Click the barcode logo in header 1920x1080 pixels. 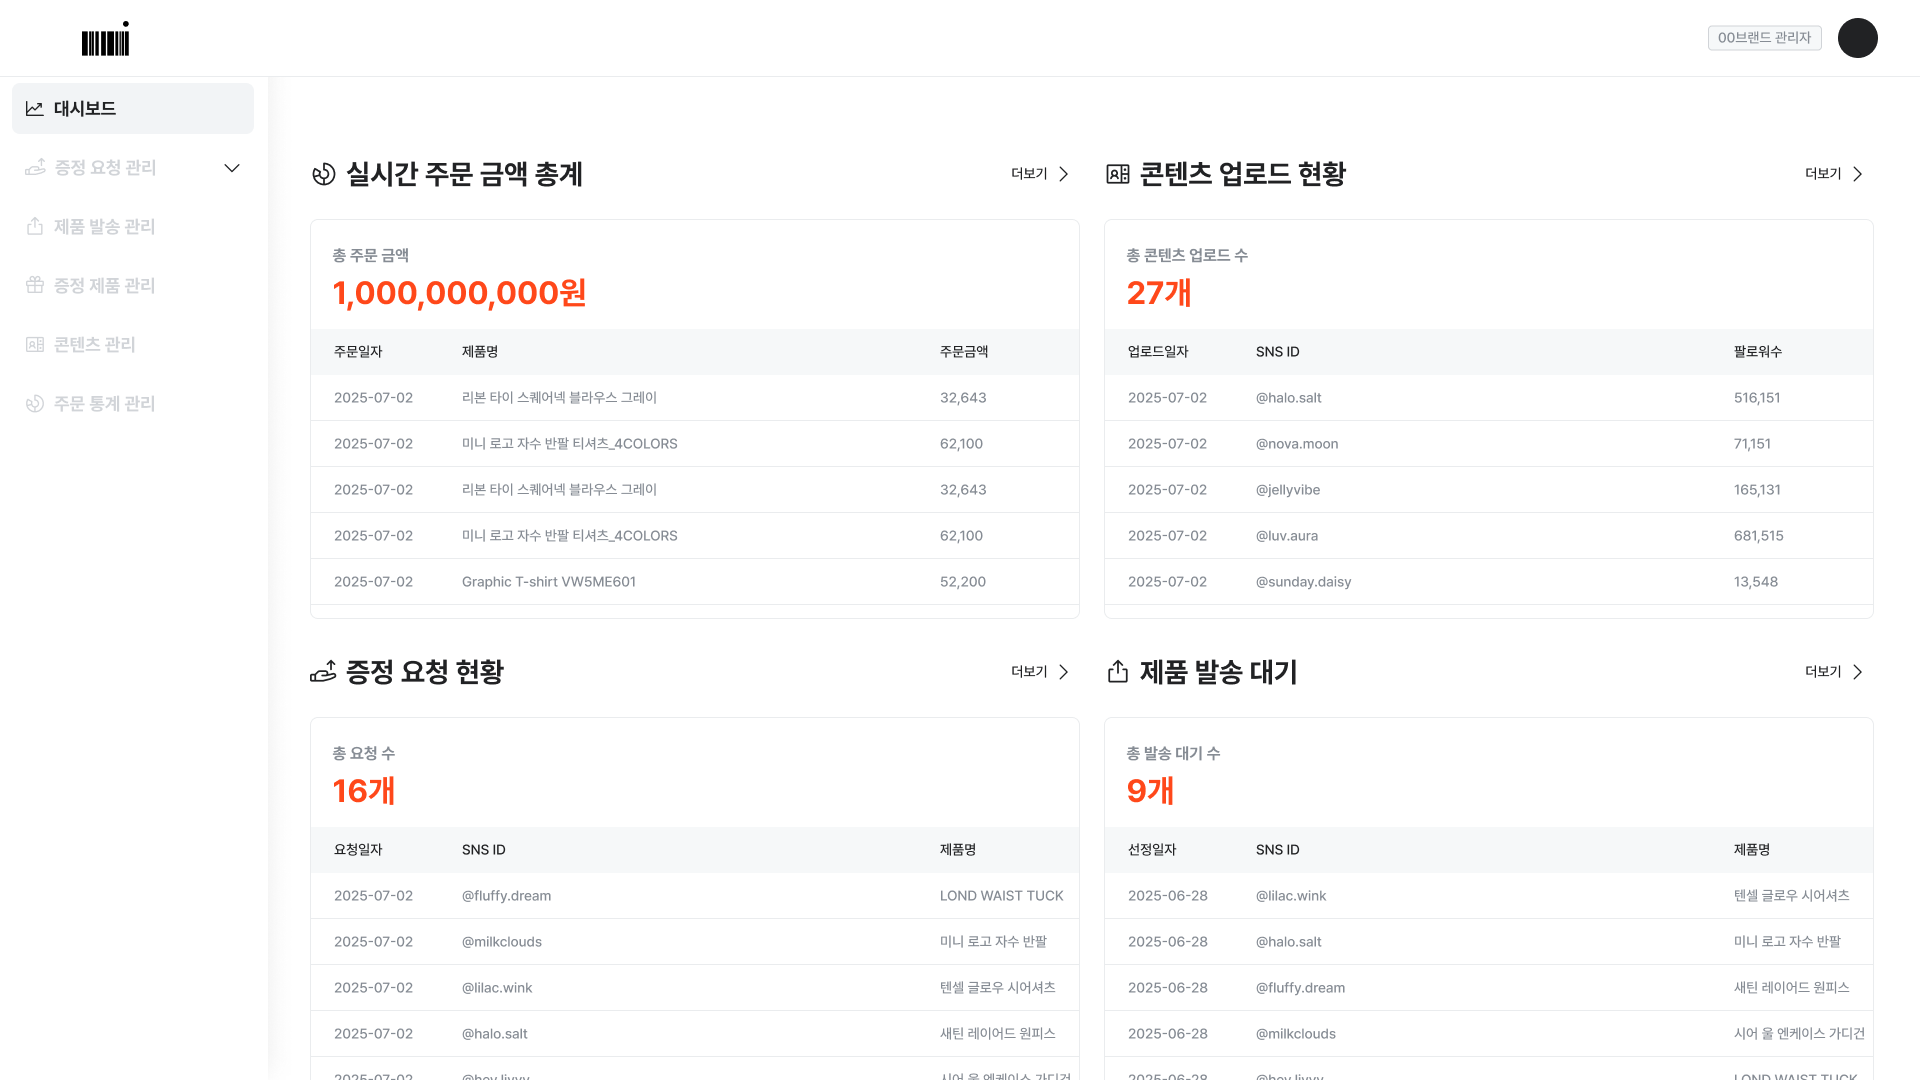click(x=105, y=40)
